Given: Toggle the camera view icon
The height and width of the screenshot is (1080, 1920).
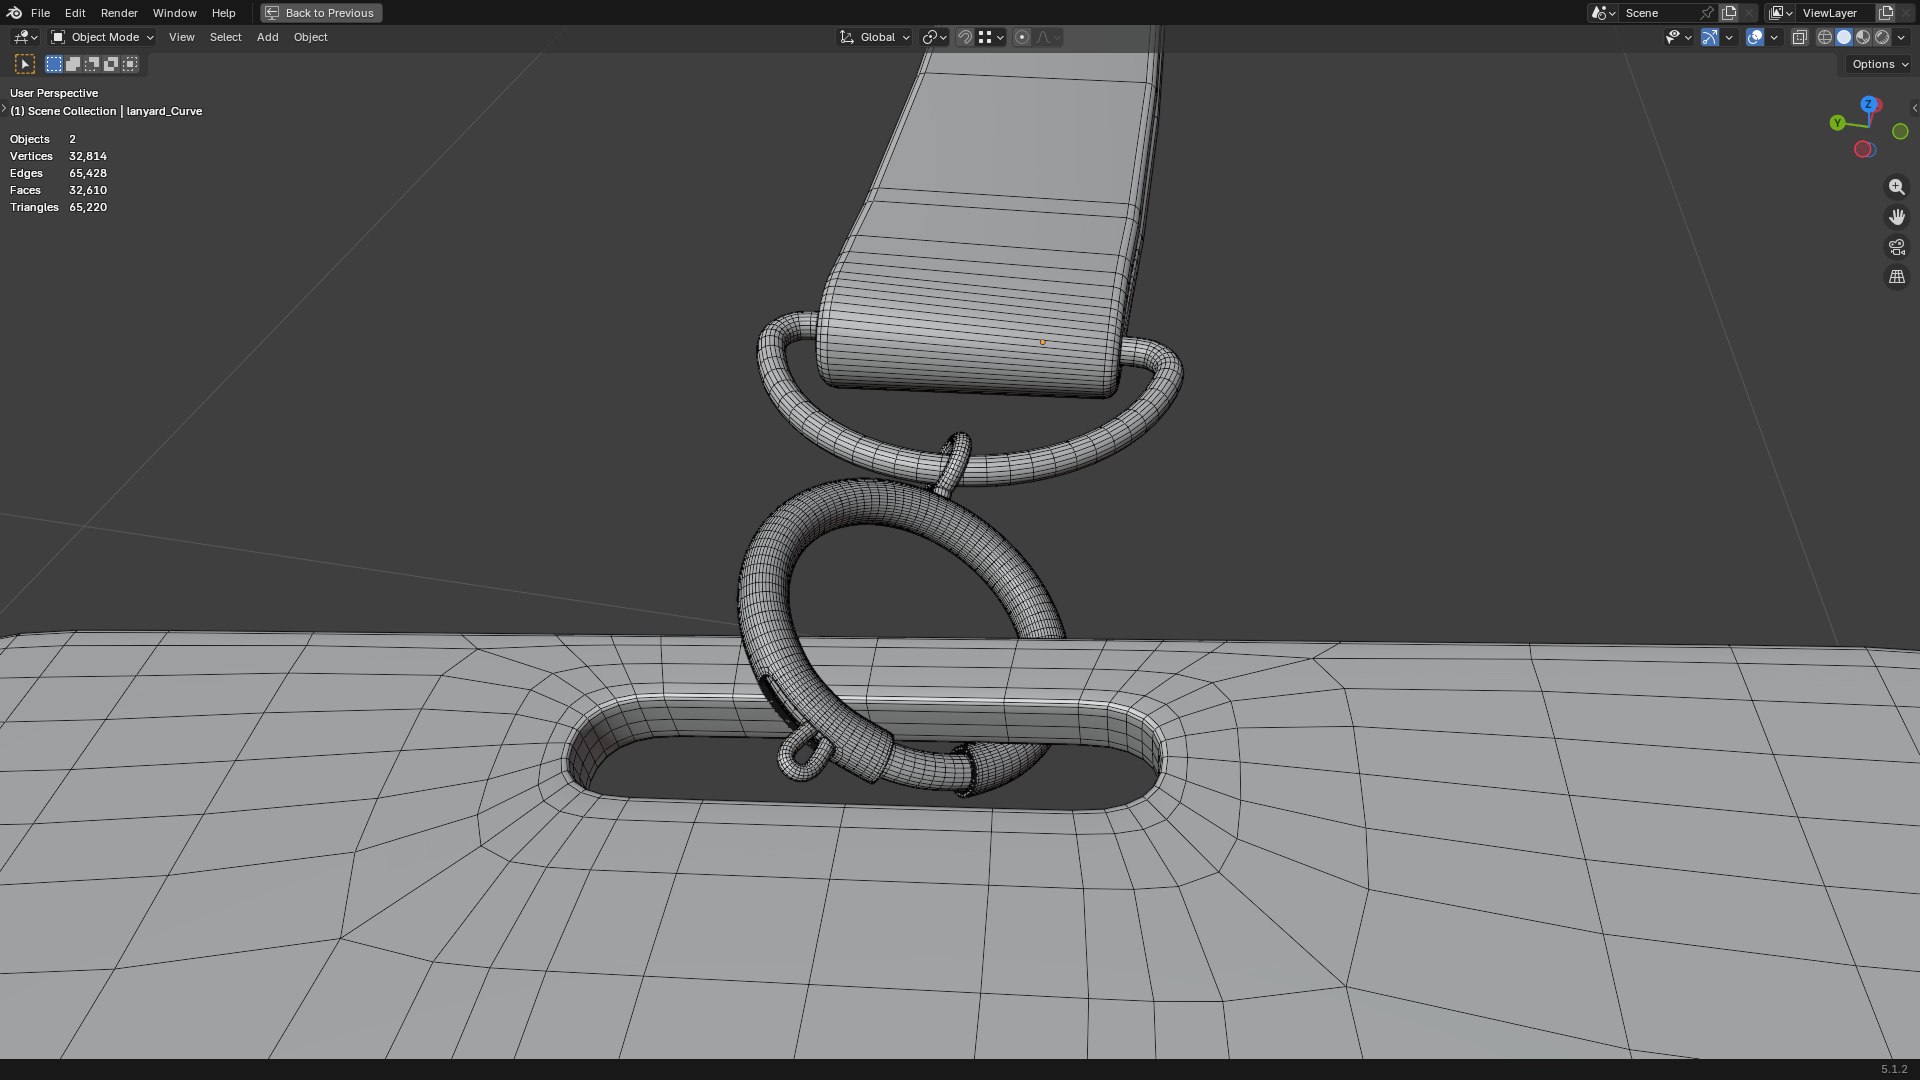Looking at the screenshot, I should [1896, 247].
